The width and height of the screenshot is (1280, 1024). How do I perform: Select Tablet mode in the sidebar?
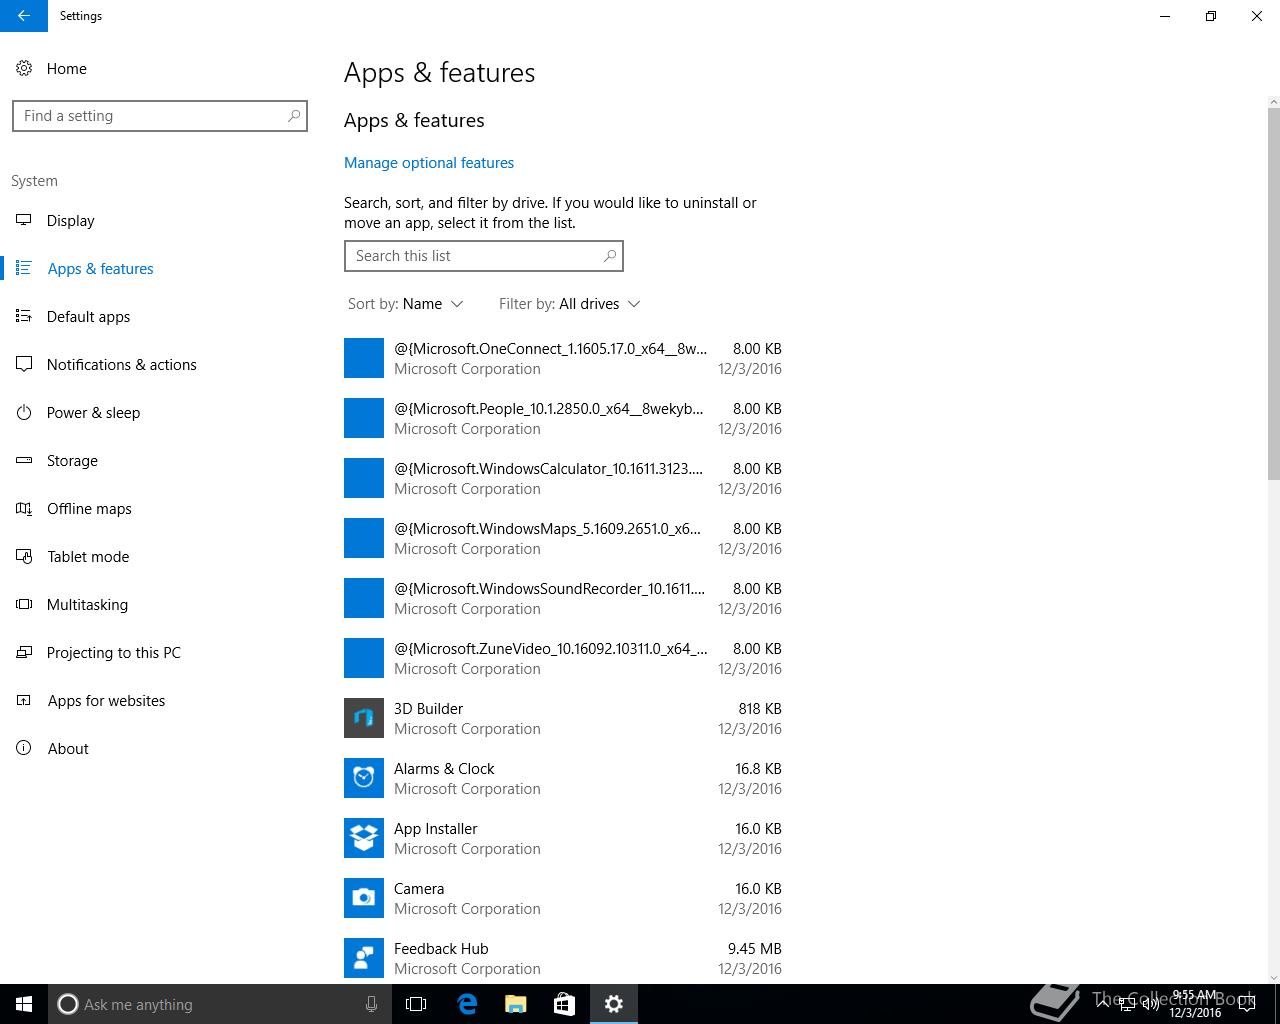(x=88, y=556)
